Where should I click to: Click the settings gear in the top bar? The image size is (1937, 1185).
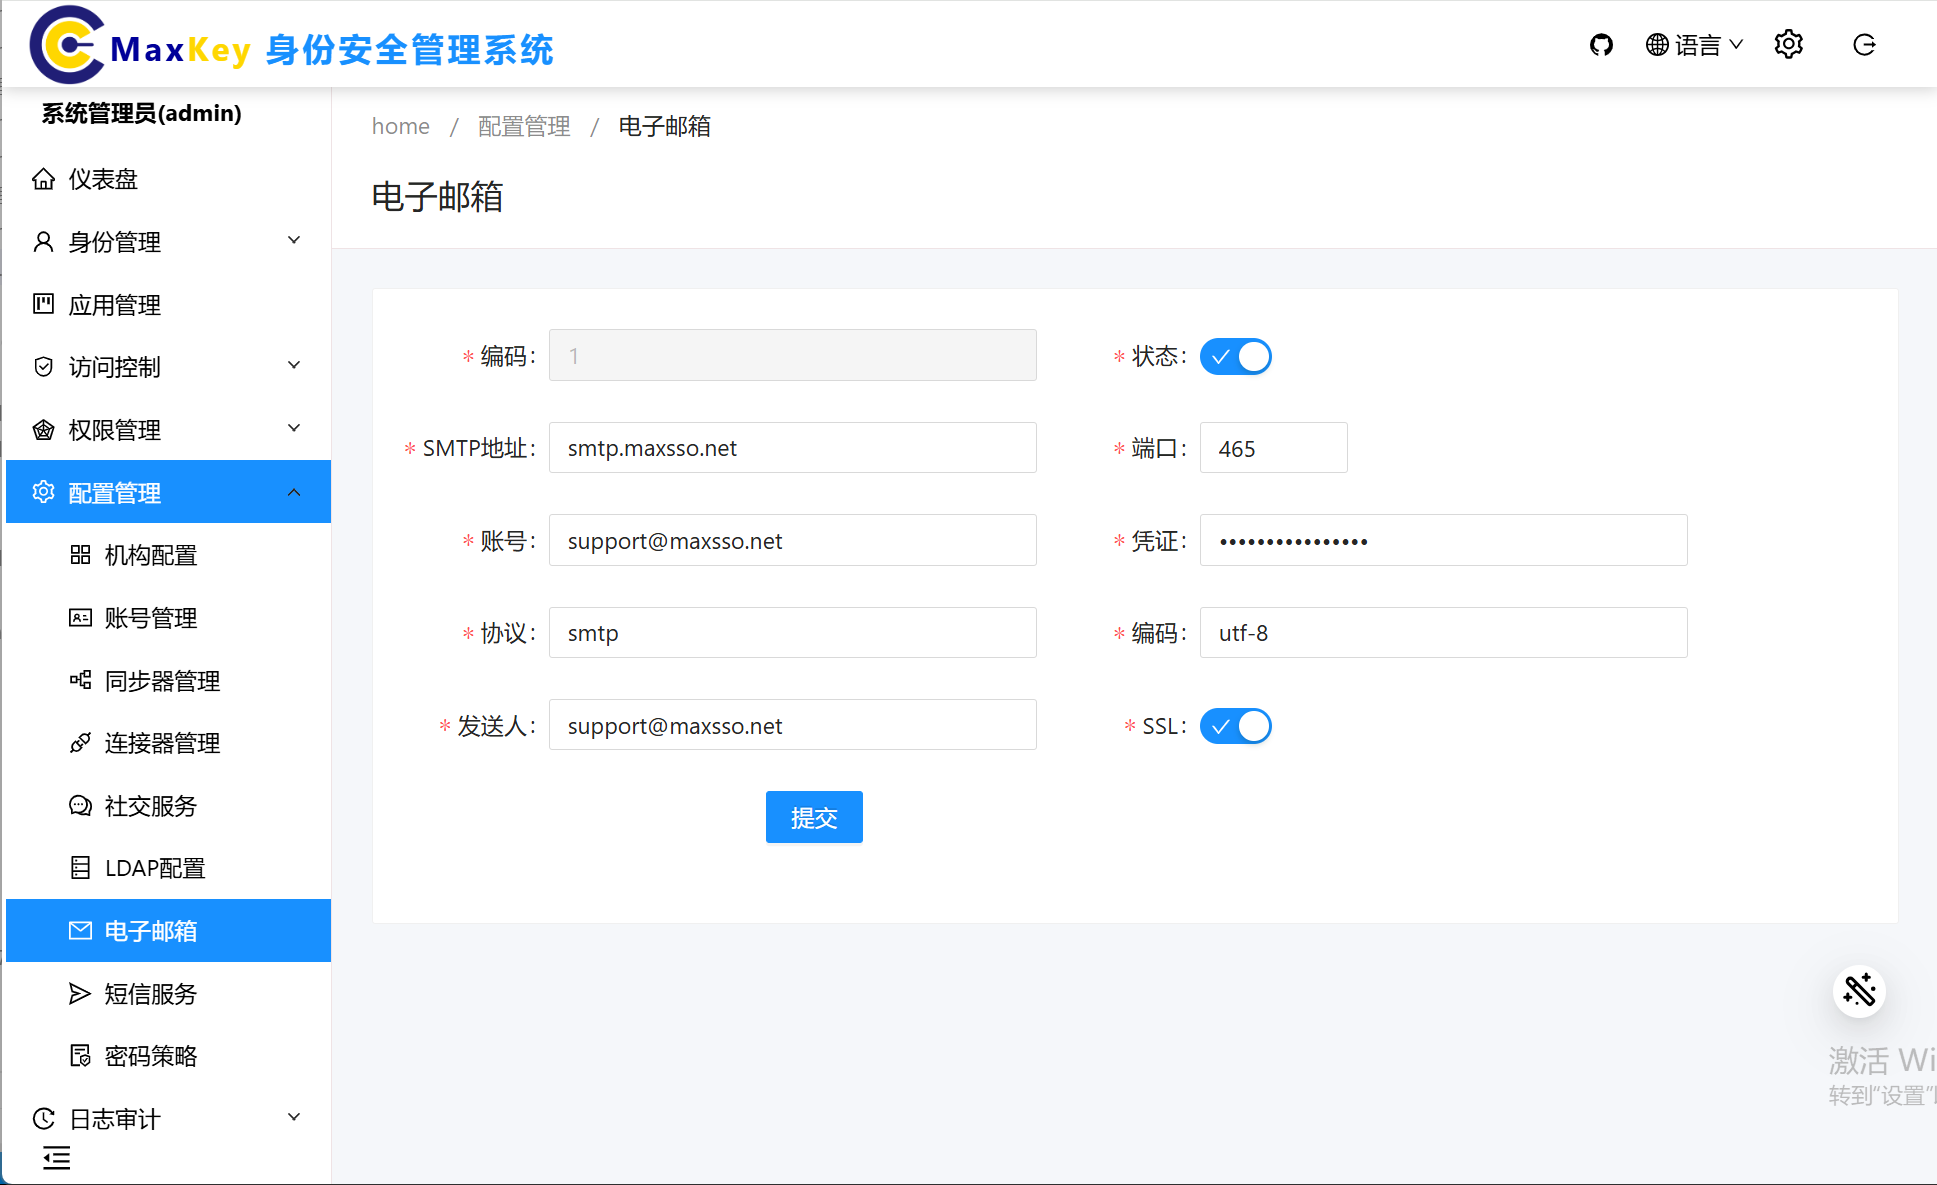click(1788, 44)
